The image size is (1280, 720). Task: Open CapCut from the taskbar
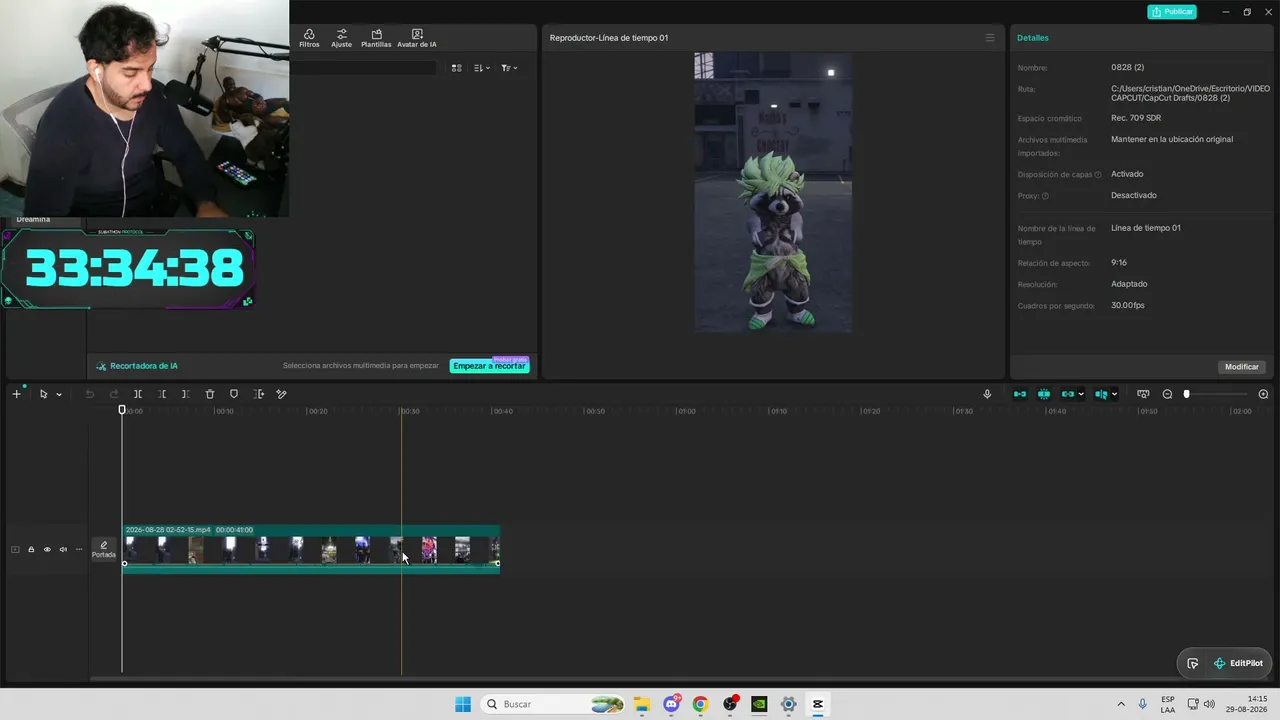click(817, 704)
